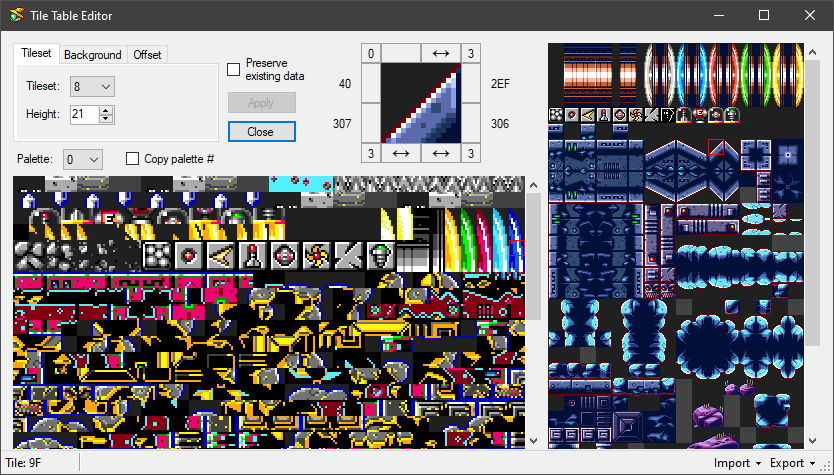This screenshot has width=834, height=475.
Task: Open the Tileset number dropdown
Action: pos(92,87)
